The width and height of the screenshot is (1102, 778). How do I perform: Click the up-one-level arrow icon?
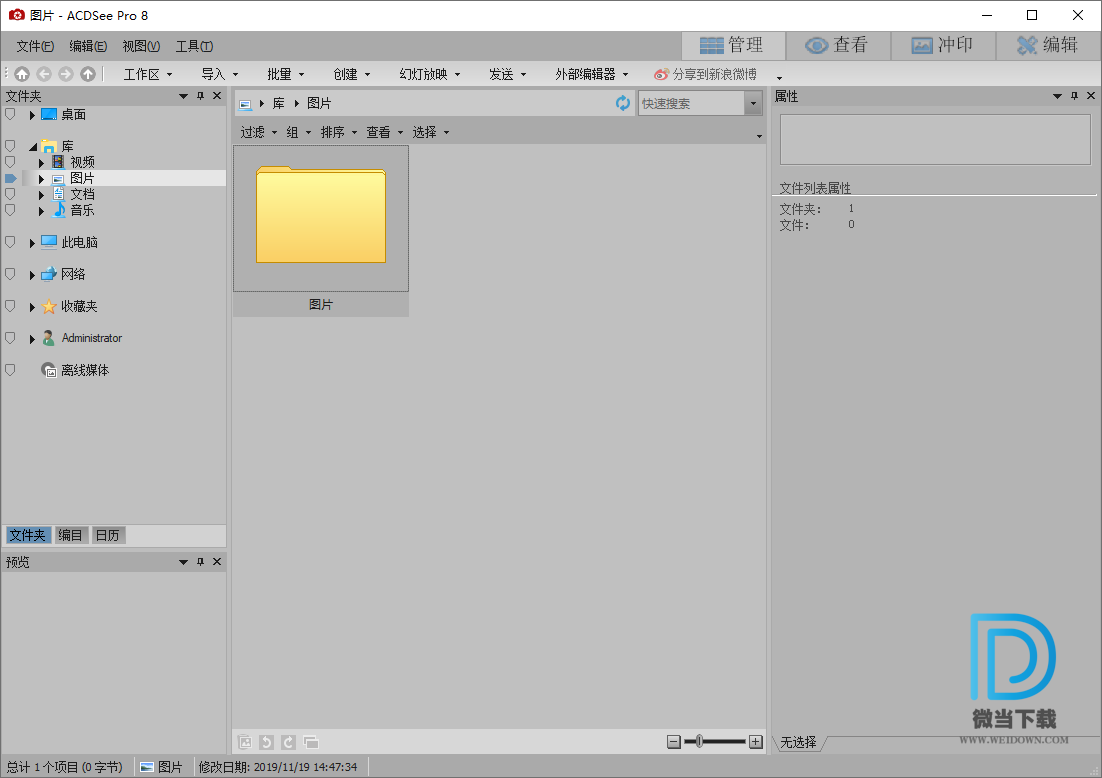point(88,74)
